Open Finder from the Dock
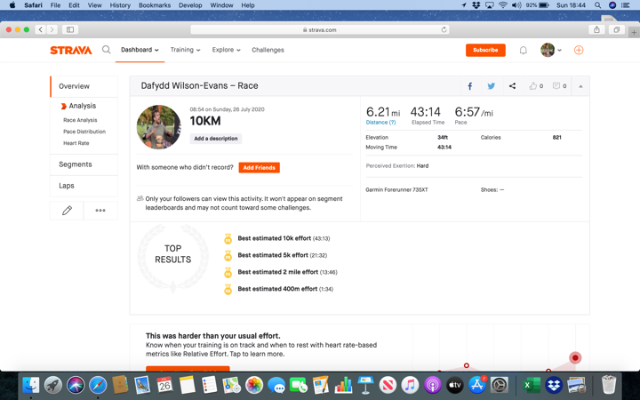Viewport: 640px width, 400px height. pyautogui.click(x=31, y=384)
